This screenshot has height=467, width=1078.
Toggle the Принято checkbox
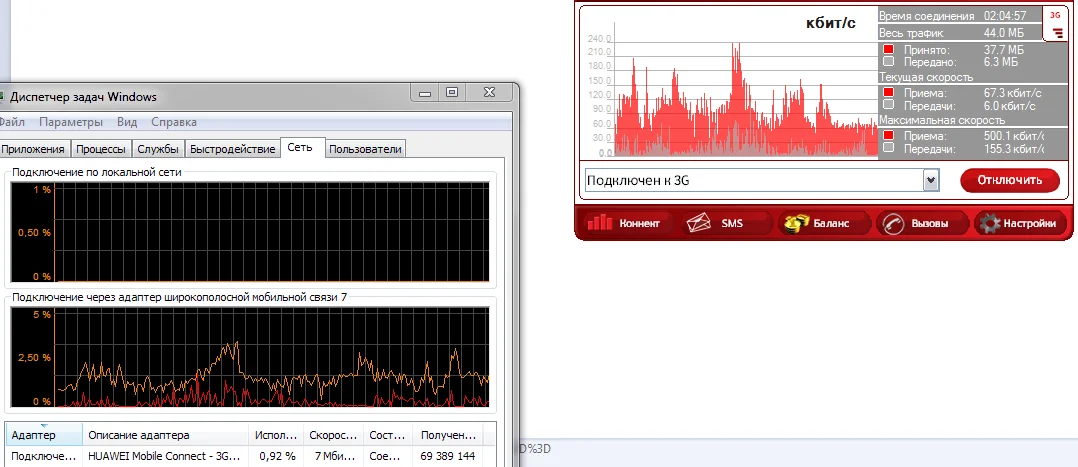(888, 50)
